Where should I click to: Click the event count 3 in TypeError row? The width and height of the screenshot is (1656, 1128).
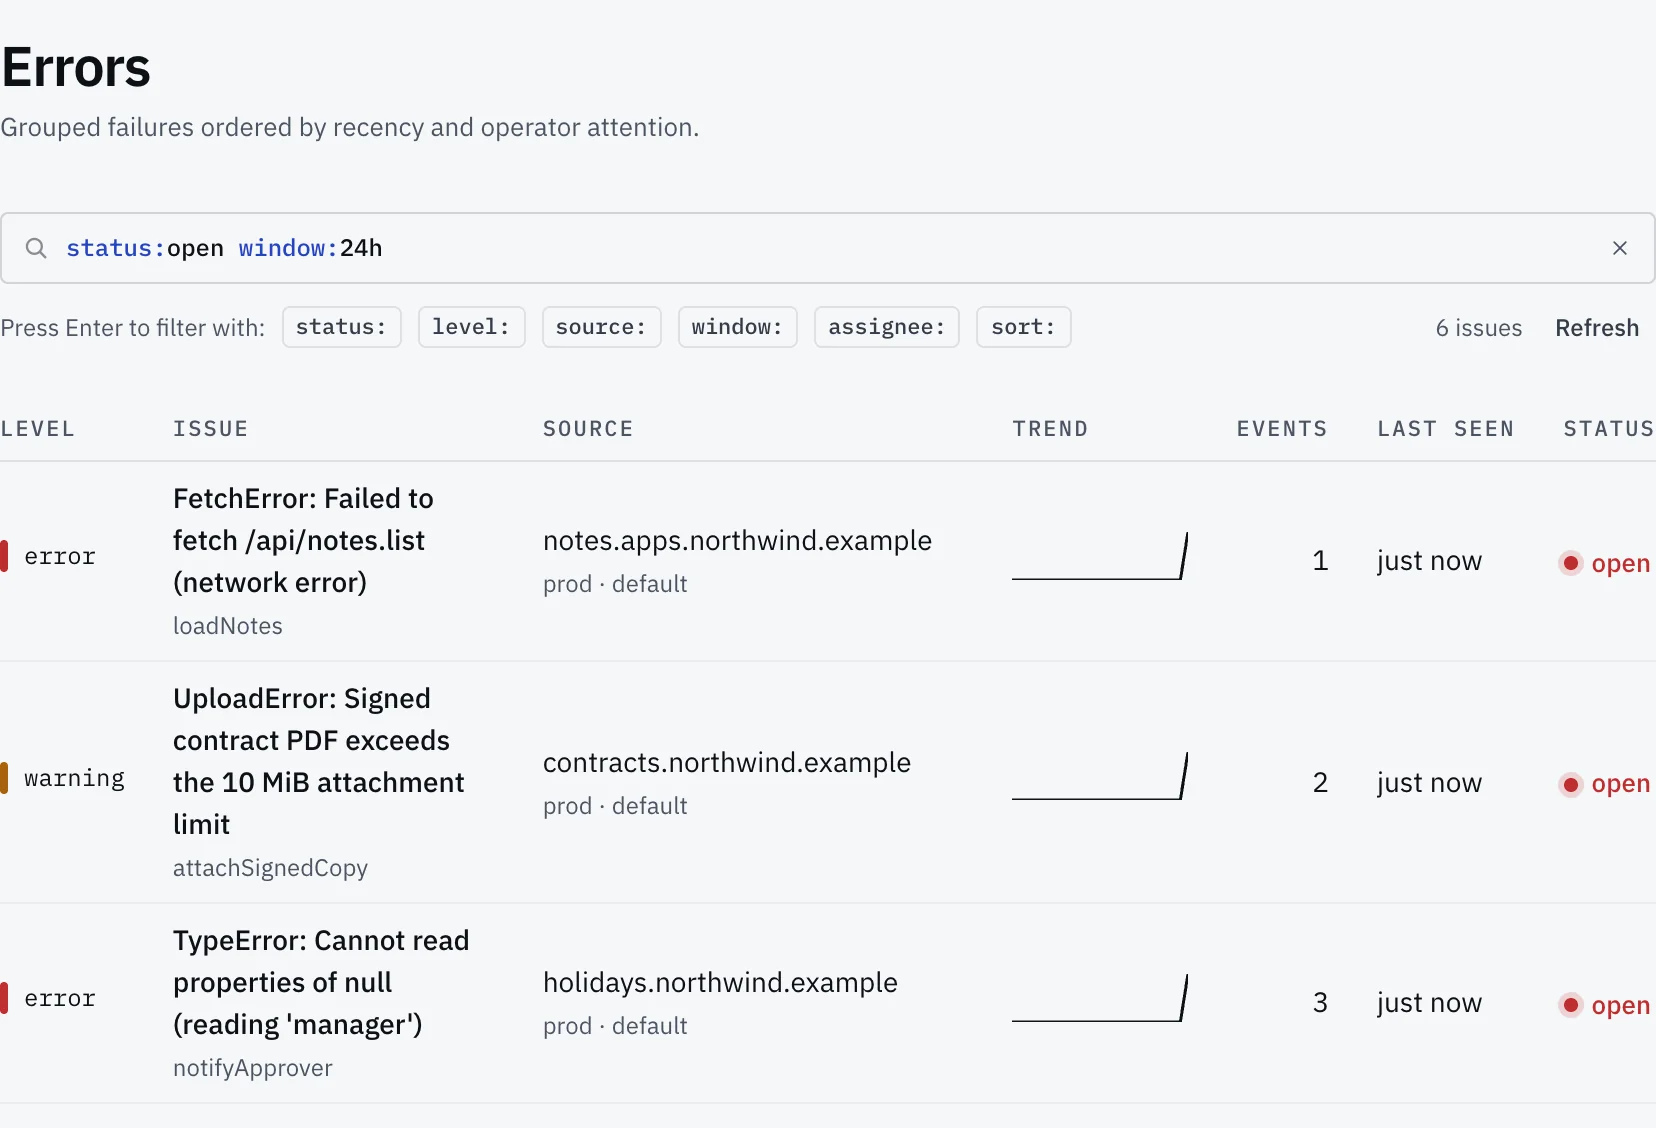[1320, 1002]
